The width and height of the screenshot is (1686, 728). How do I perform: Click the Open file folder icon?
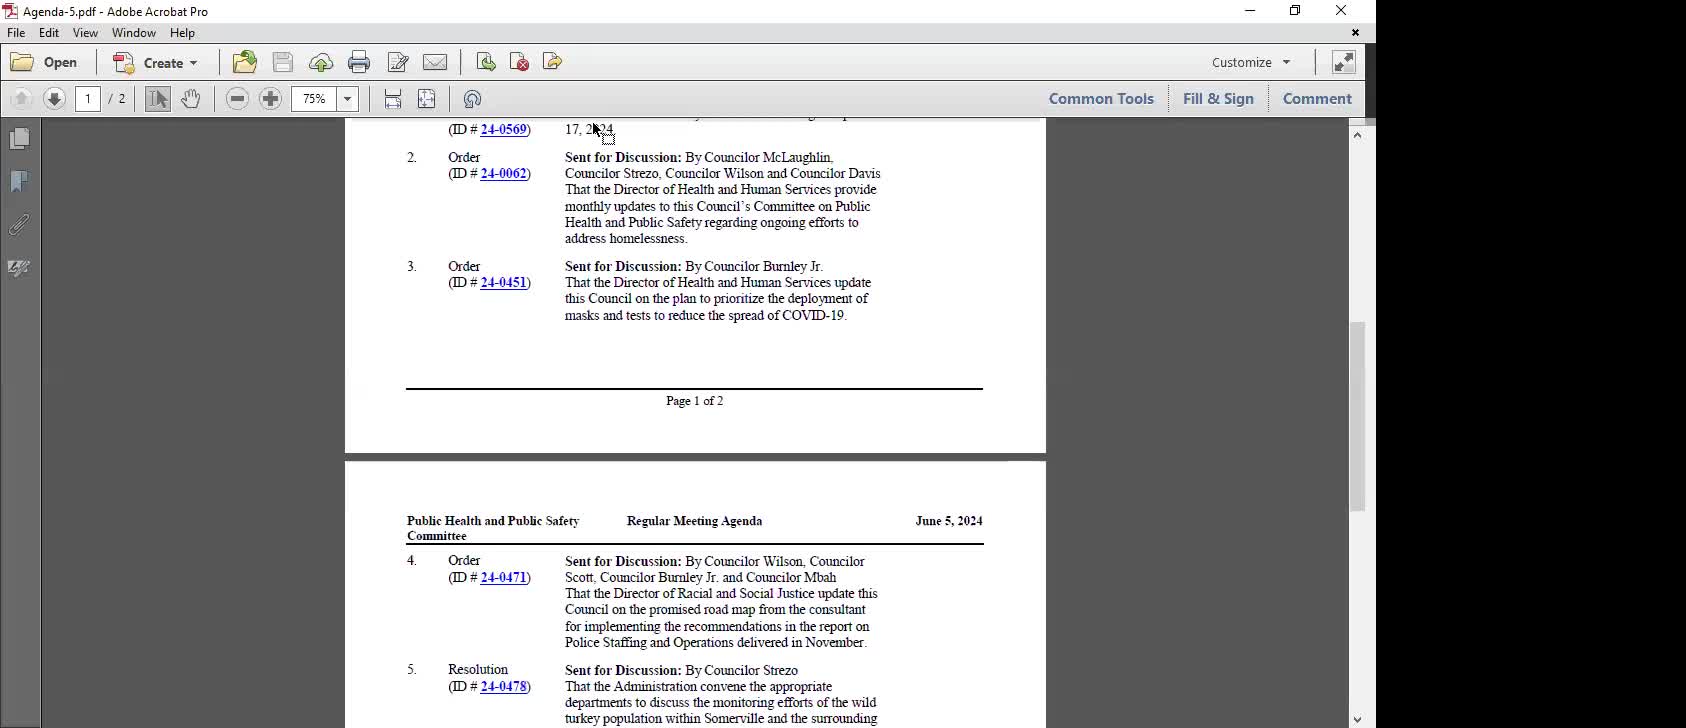pyautogui.click(x=22, y=62)
